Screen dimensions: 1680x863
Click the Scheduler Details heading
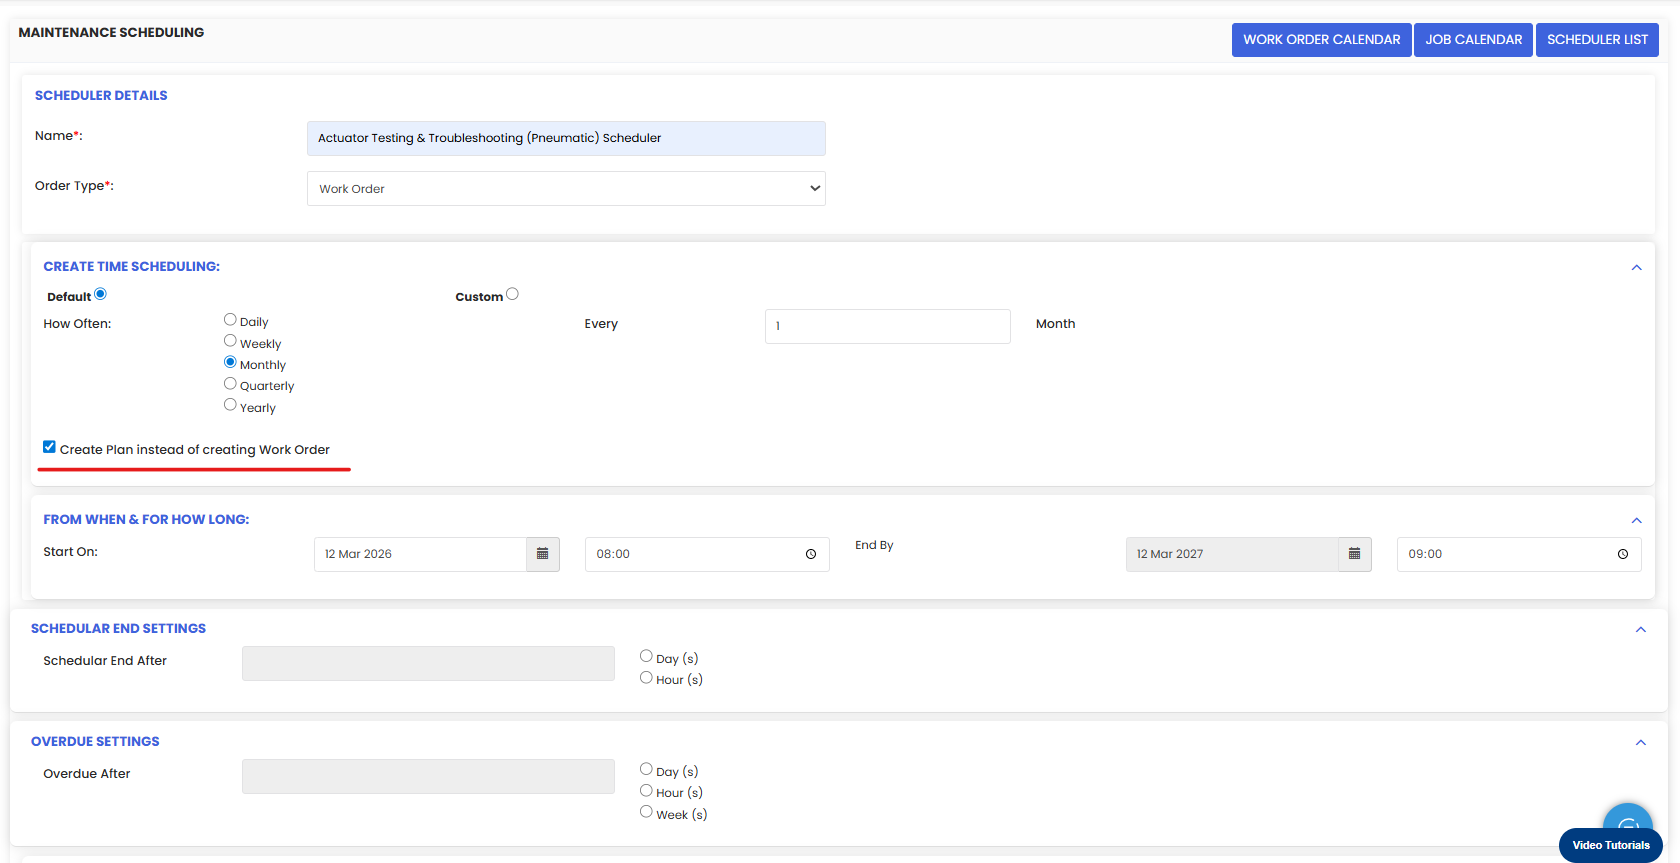(x=101, y=96)
